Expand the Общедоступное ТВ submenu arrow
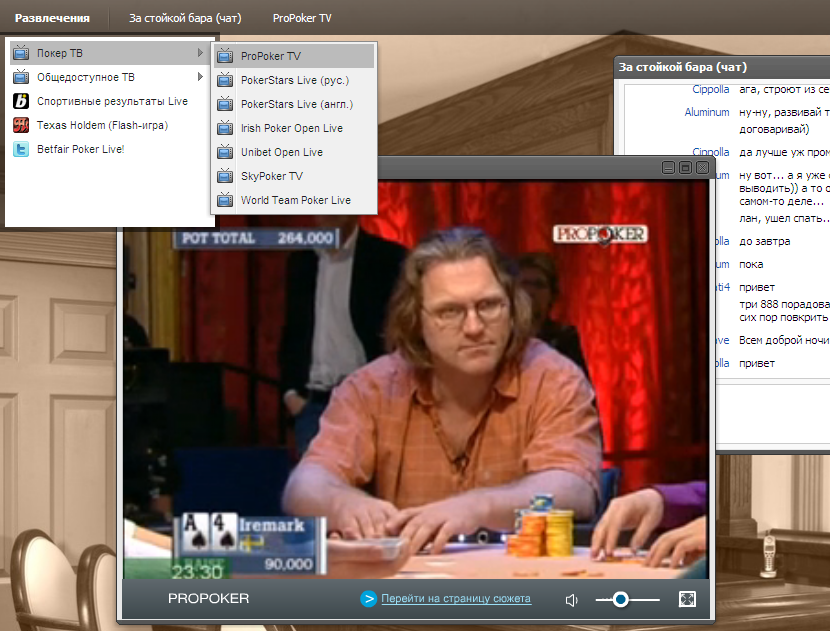The width and height of the screenshot is (830, 631). [200, 77]
